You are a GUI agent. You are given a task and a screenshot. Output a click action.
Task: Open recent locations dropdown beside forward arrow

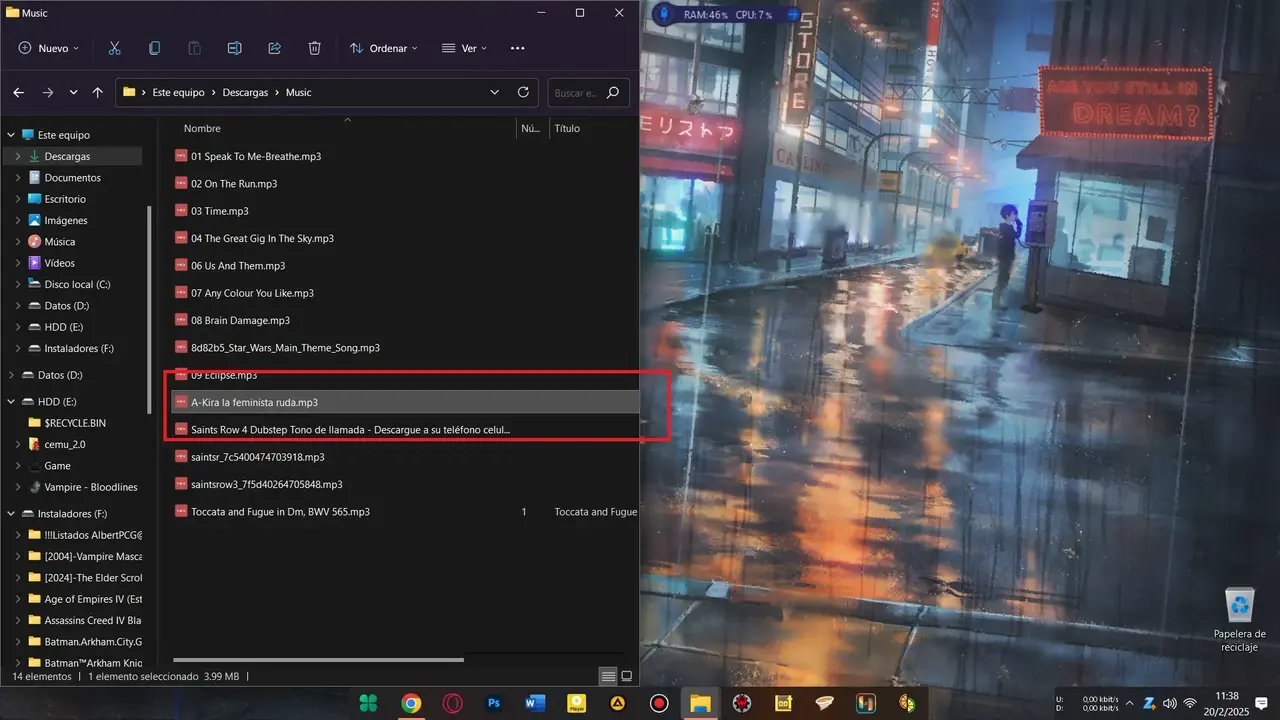click(x=73, y=92)
